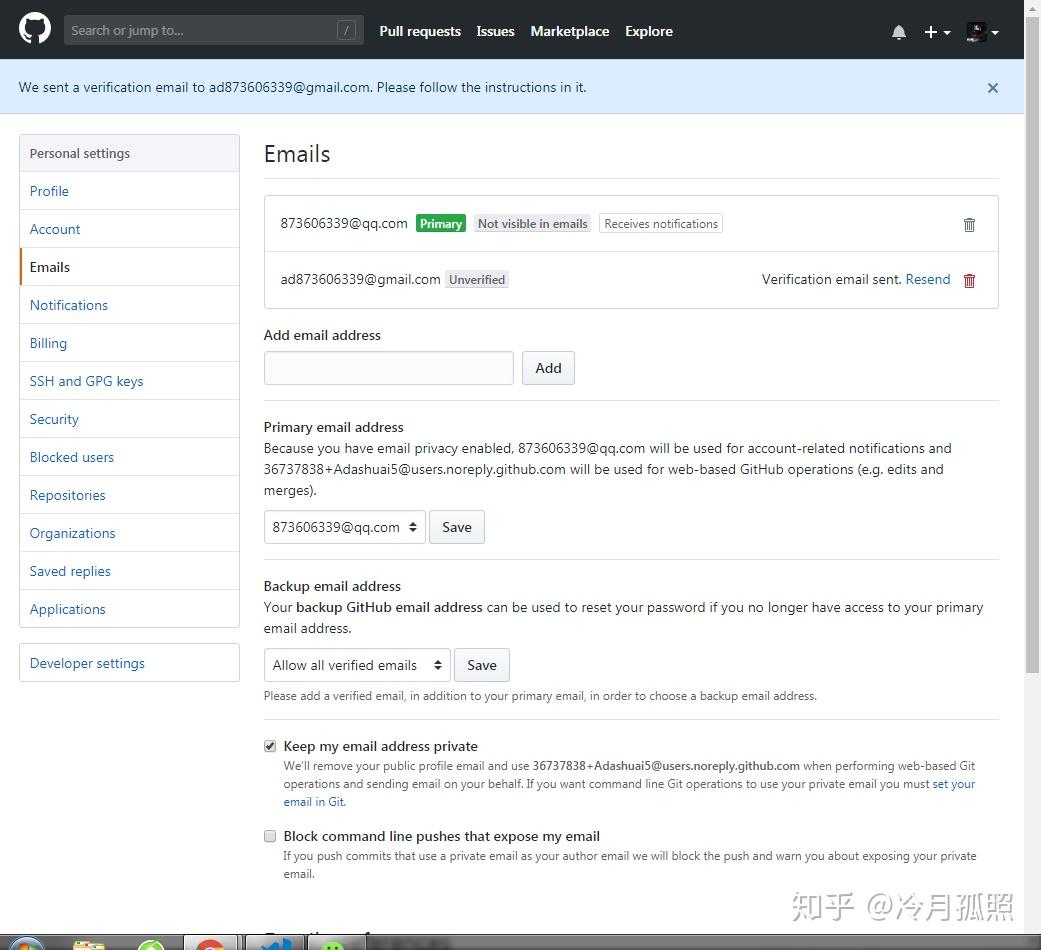Focus the Search or jump to field

213,30
